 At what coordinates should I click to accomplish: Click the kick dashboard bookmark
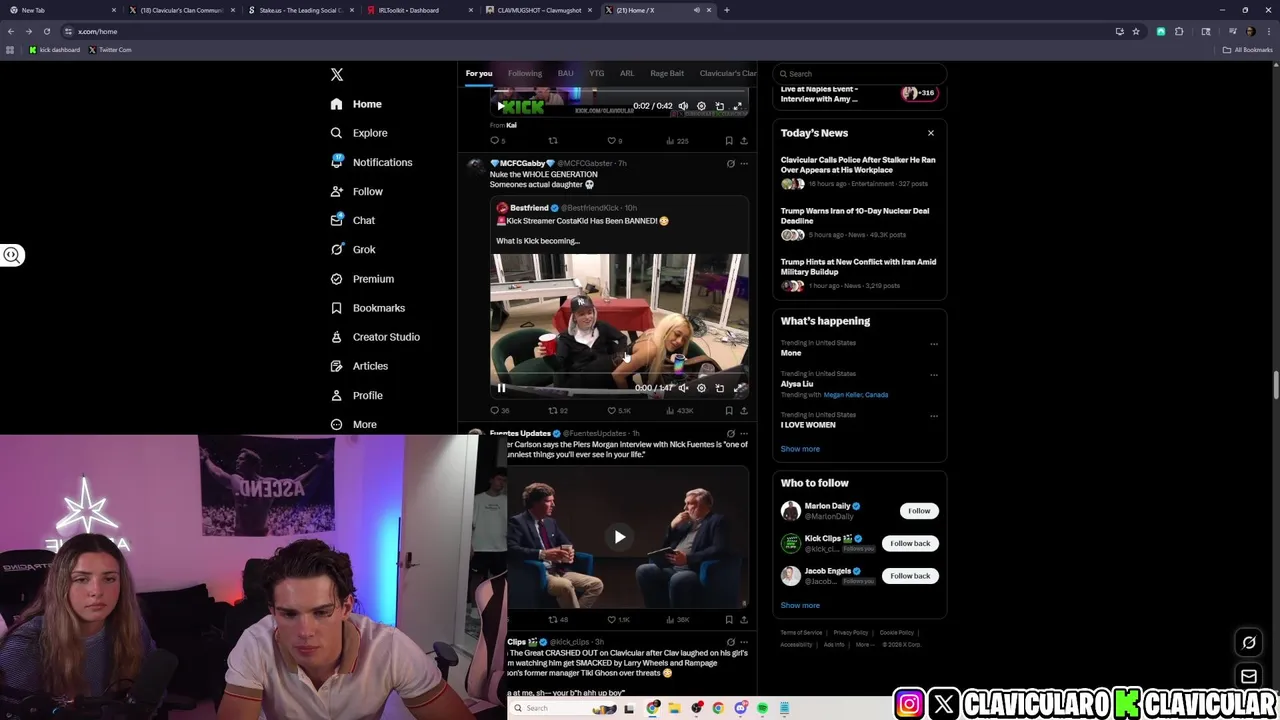click(55, 50)
